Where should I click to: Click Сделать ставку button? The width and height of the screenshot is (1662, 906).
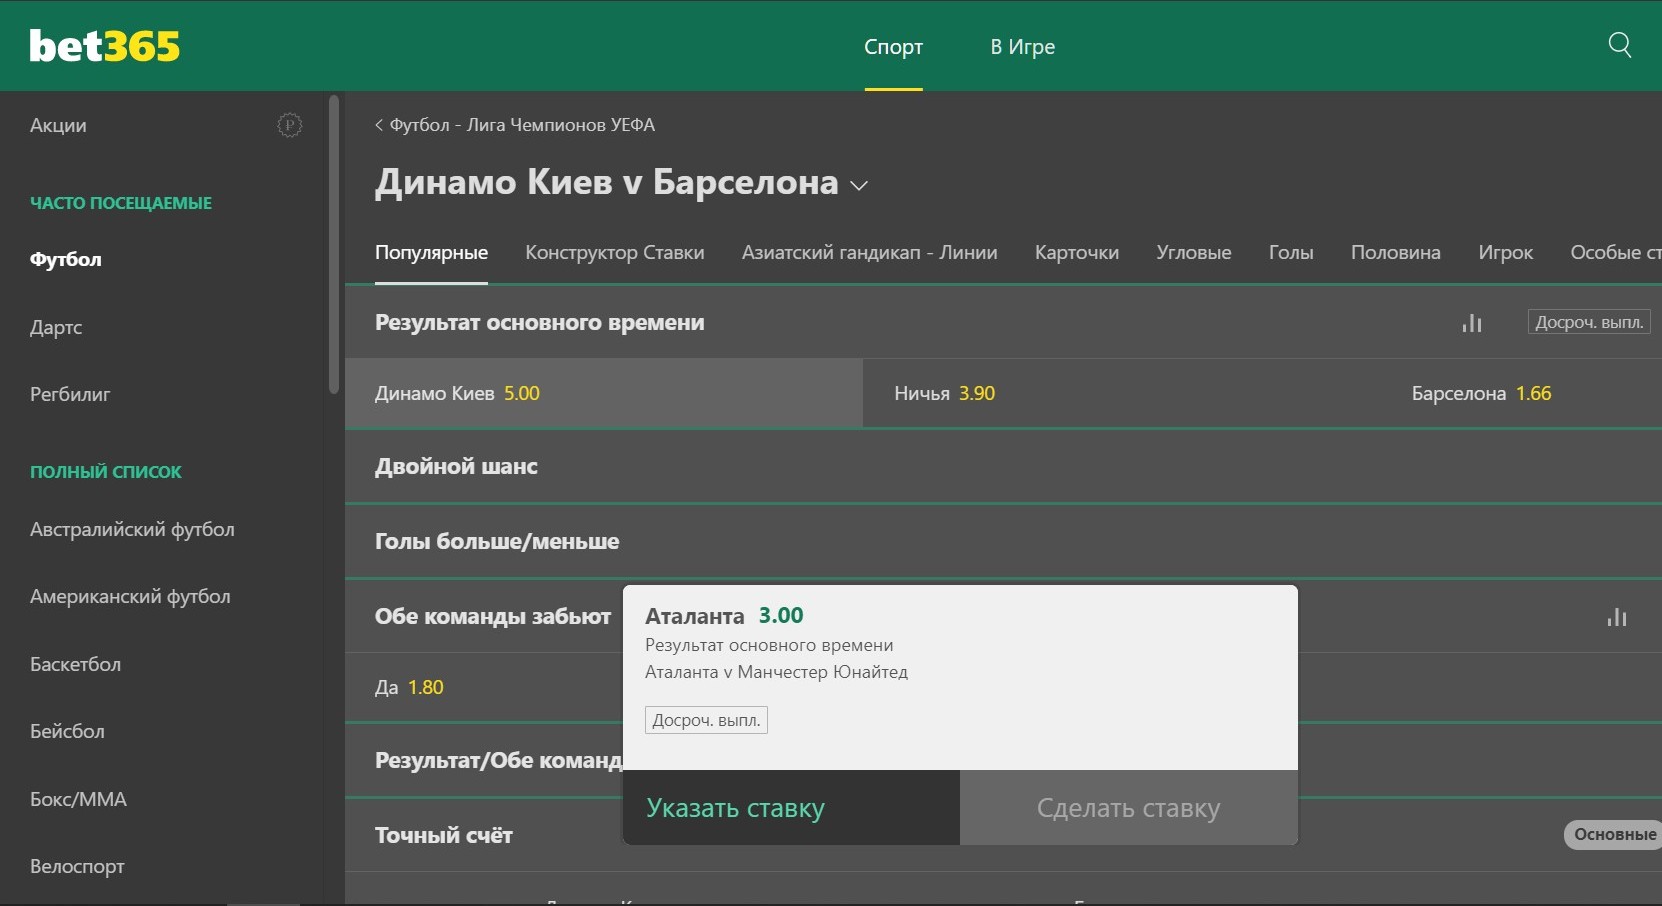coord(1129,808)
